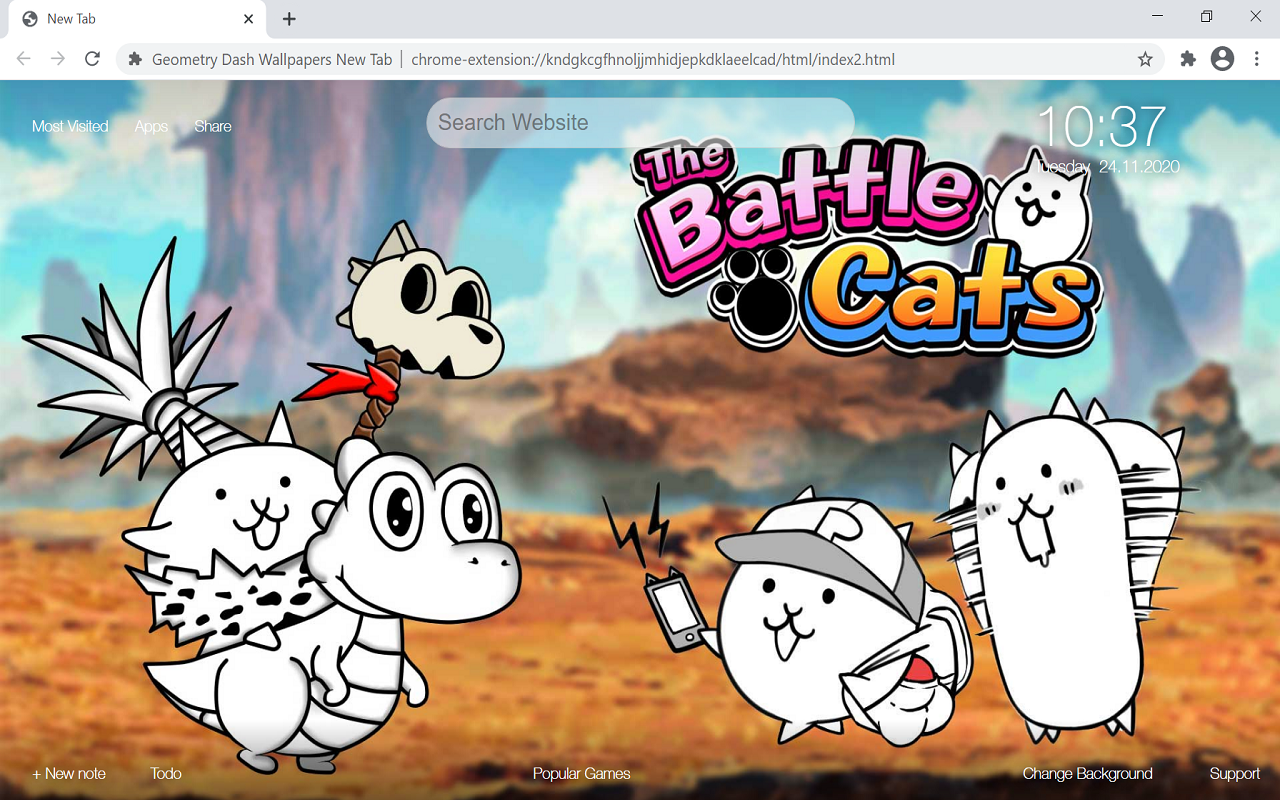Open Most Visited sites
This screenshot has height=800, width=1280.
point(70,126)
